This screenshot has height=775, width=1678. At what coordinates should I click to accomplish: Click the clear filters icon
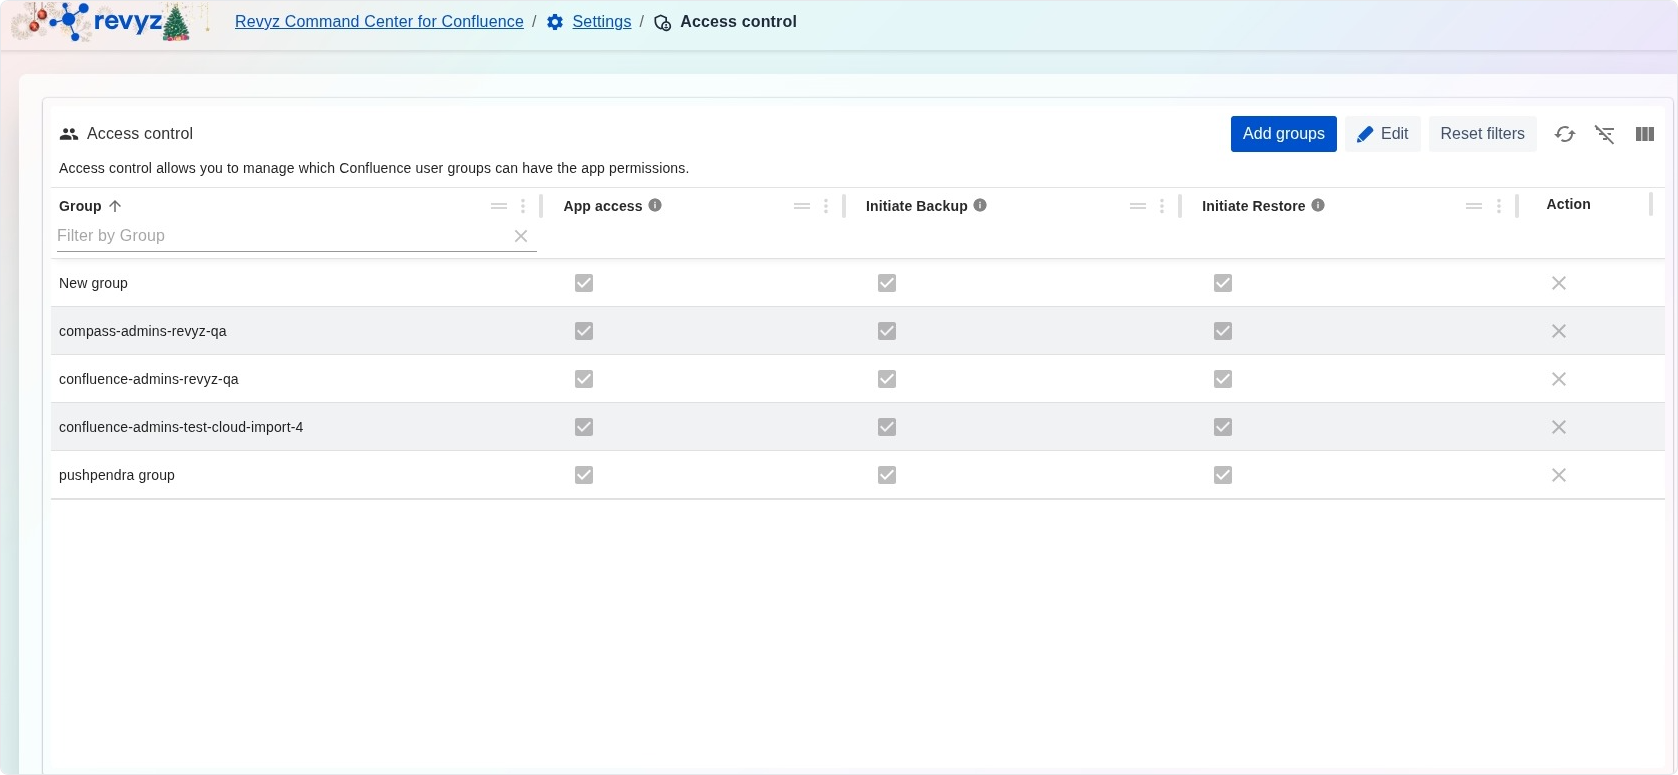tap(1604, 134)
